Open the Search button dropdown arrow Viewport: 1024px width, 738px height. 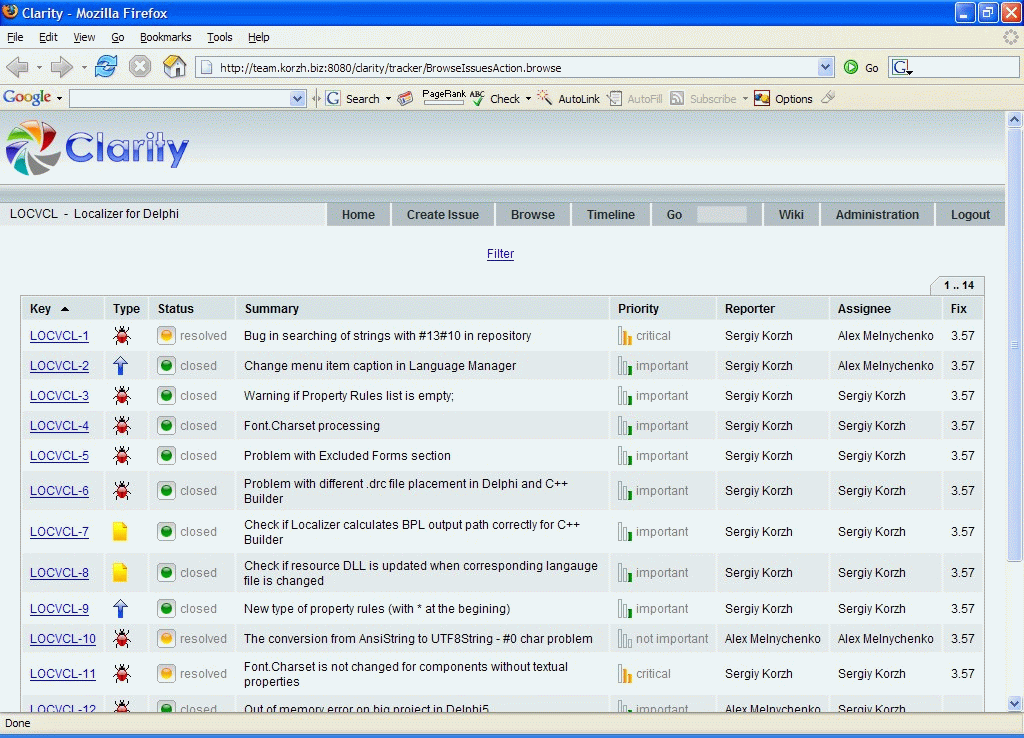(x=388, y=99)
